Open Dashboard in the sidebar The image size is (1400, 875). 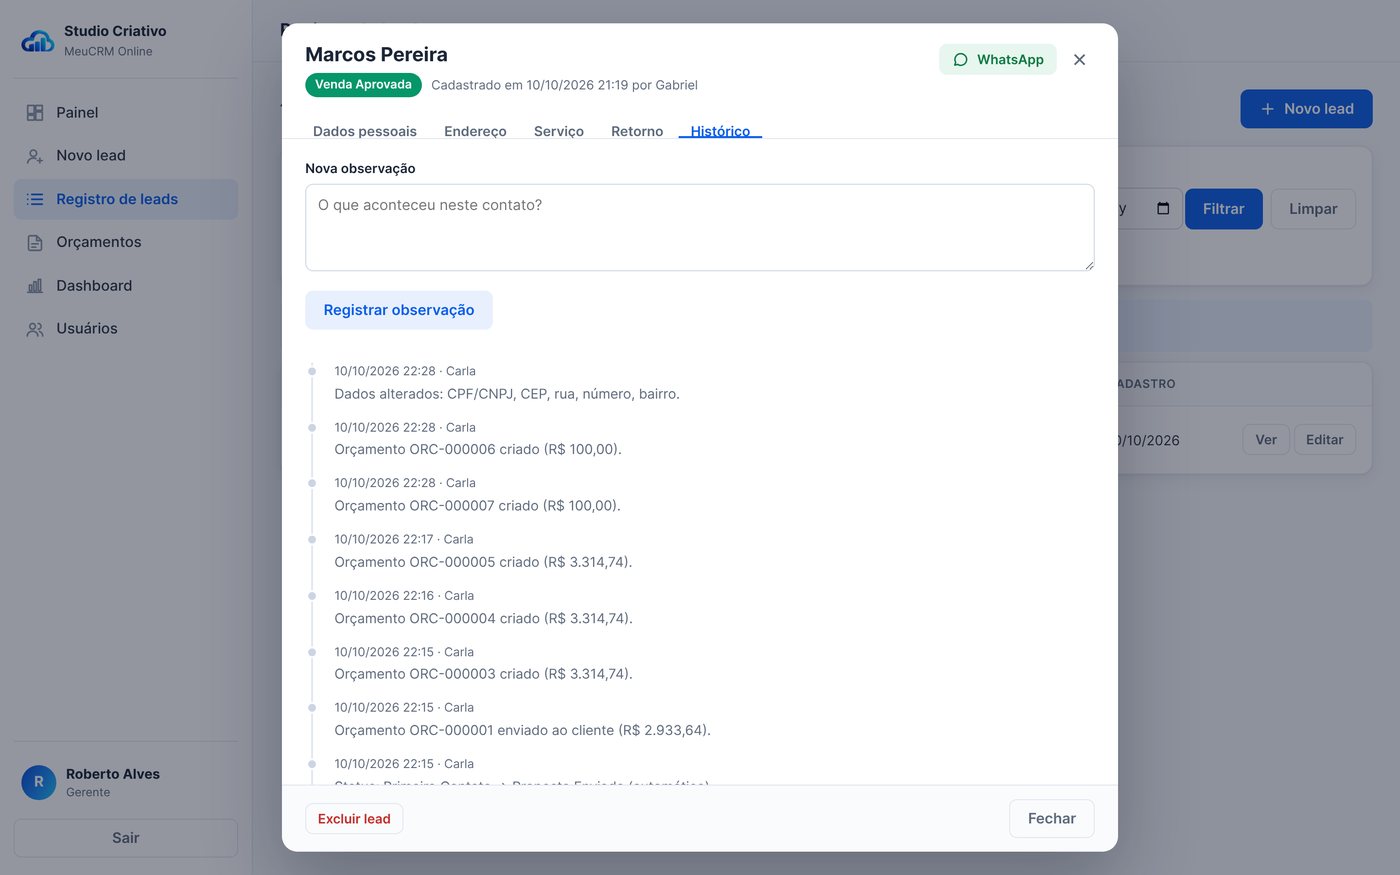[x=126, y=286]
